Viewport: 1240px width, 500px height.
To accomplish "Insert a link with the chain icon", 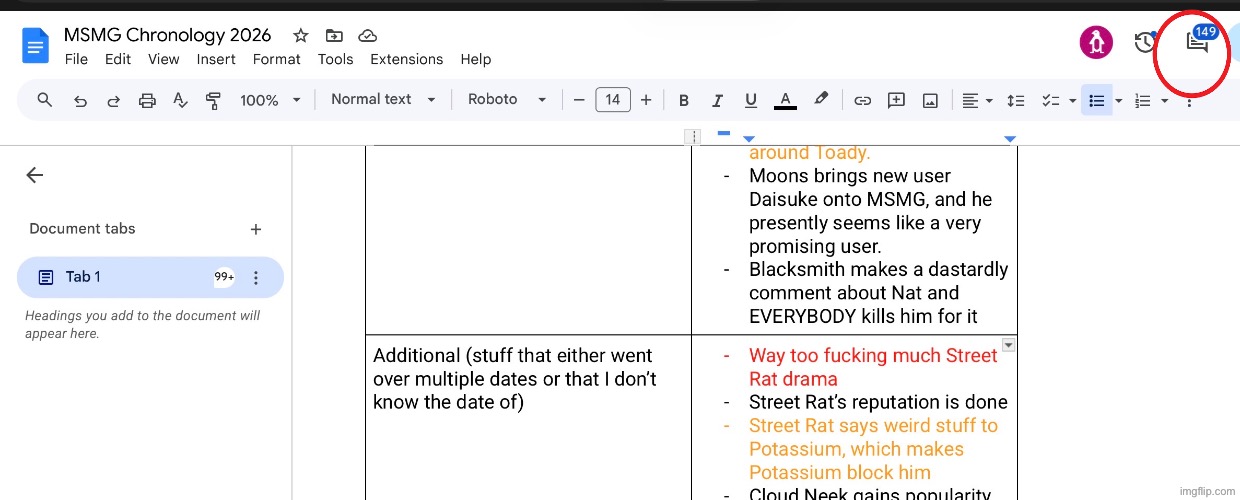I will click(862, 100).
